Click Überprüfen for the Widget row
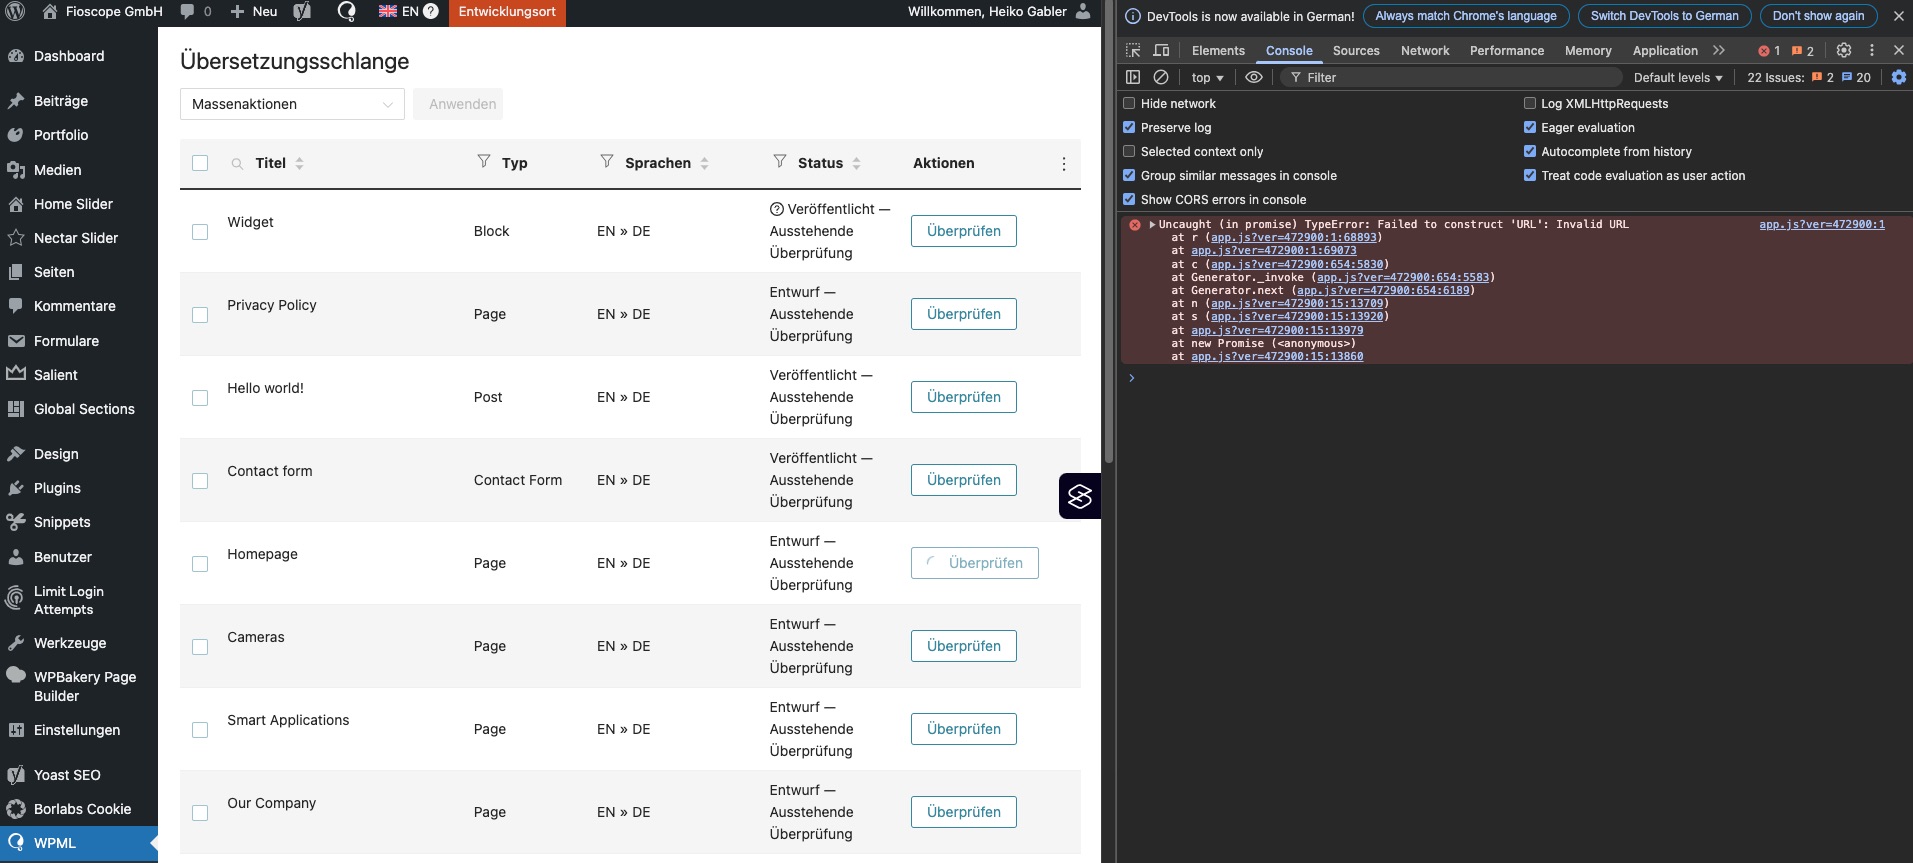Viewport: 1913px width, 863px height. coord(963,231)
